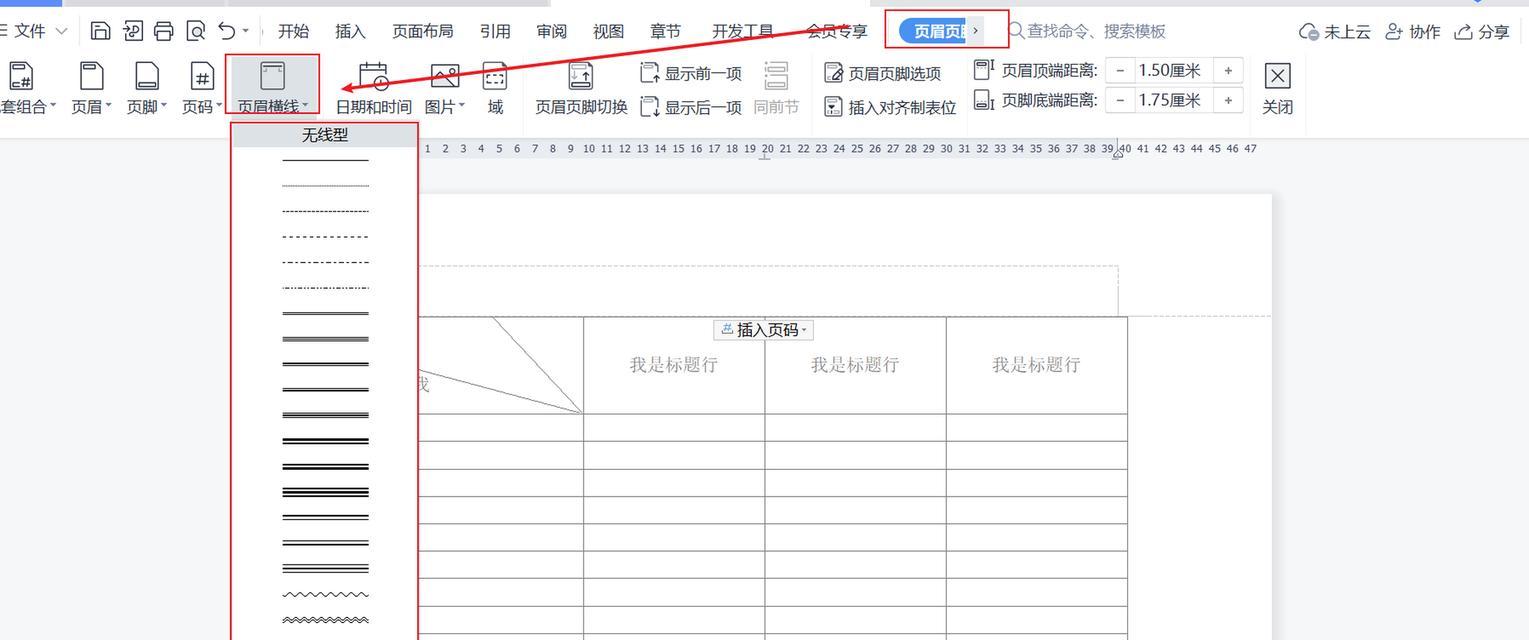The width and height of the screenshot is (1529, 640).
Task: Open the 配套组合 header-footer set dropdown
Action: point(27,88)
